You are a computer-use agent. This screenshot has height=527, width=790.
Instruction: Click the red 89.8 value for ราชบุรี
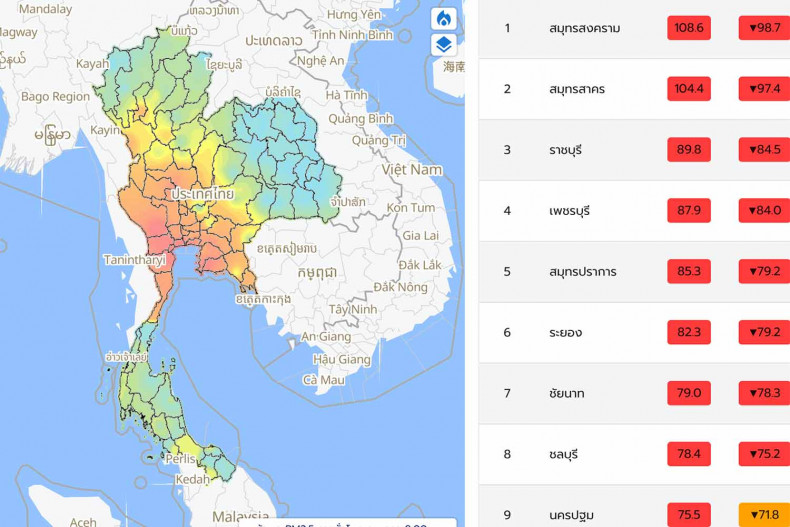689,150
